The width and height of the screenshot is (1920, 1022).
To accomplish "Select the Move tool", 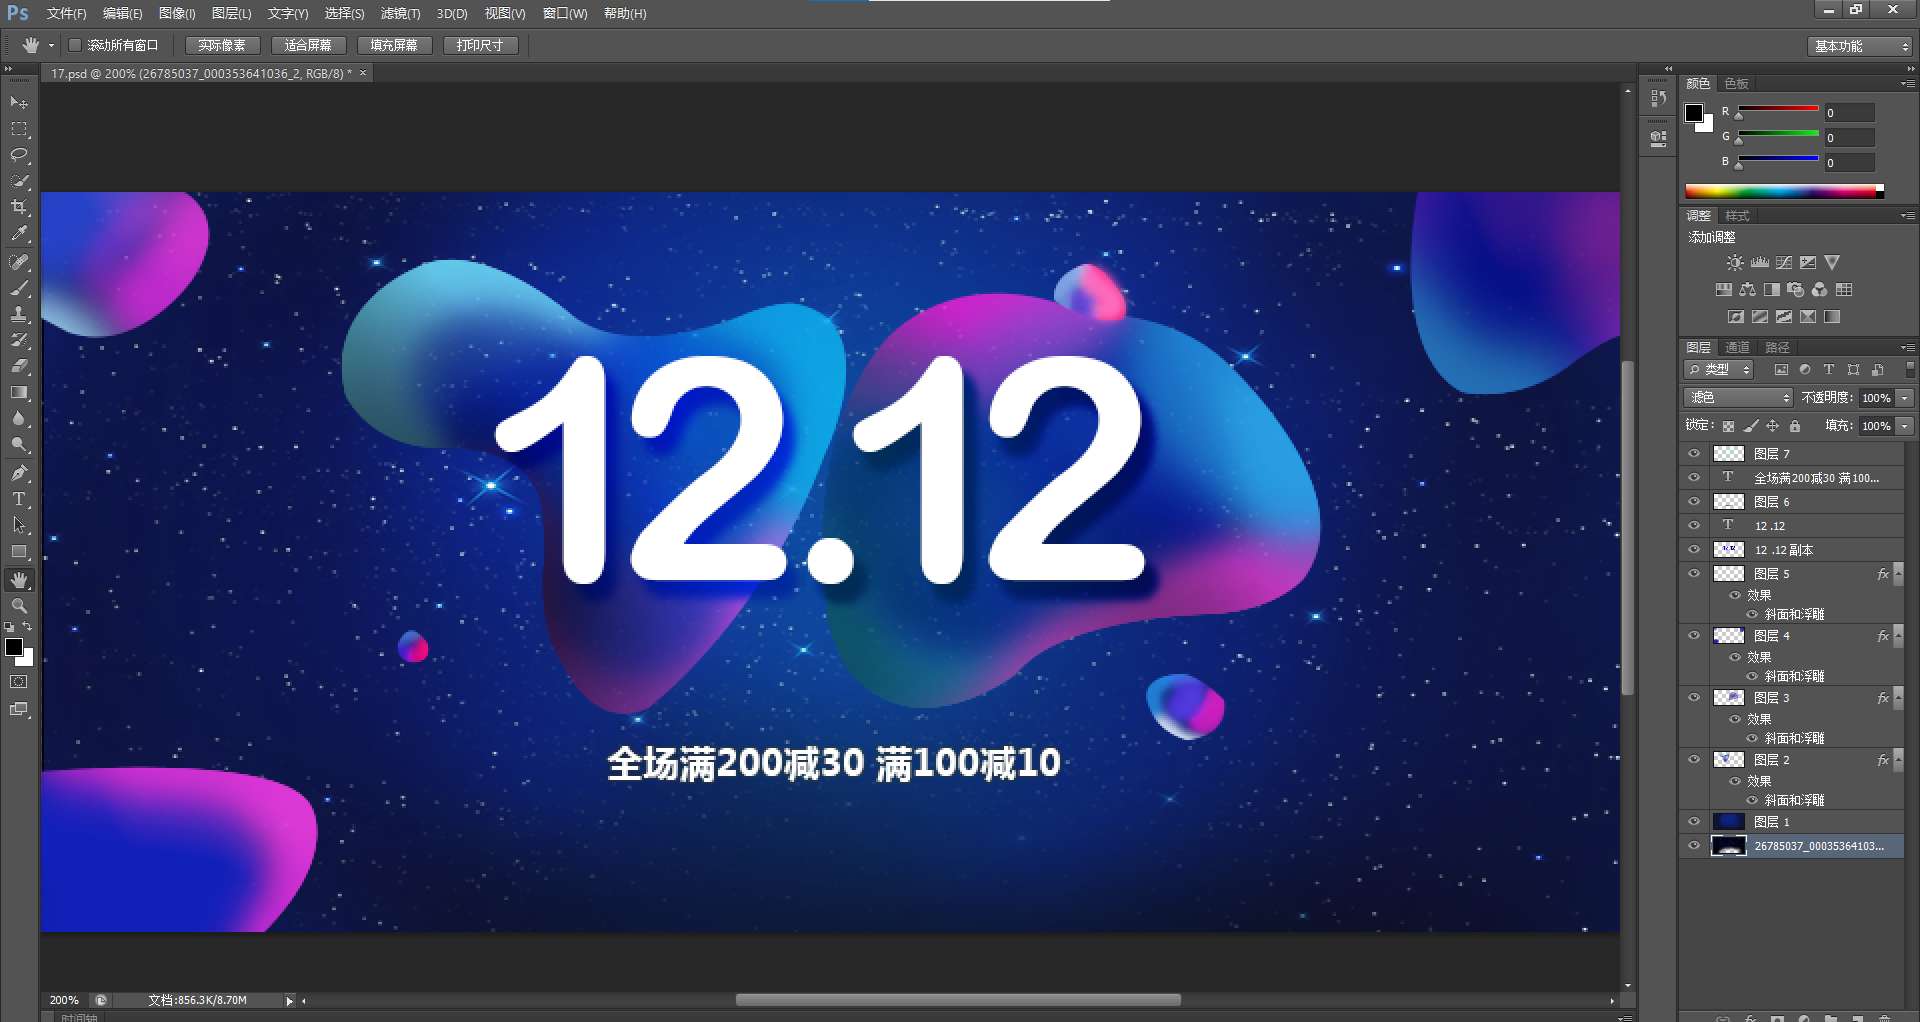I will click(x=19, y=102).
